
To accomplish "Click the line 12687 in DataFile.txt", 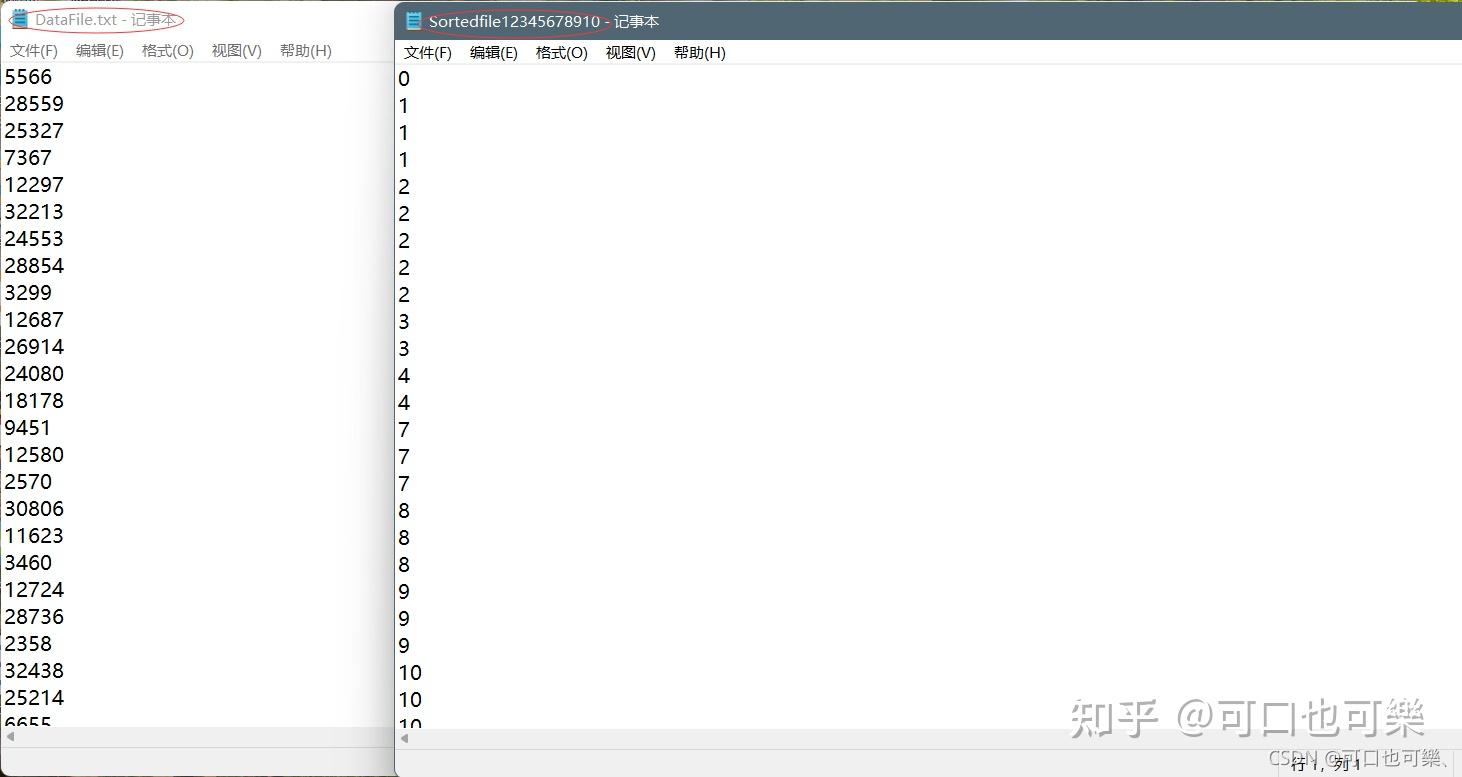I will click(34, 320).
